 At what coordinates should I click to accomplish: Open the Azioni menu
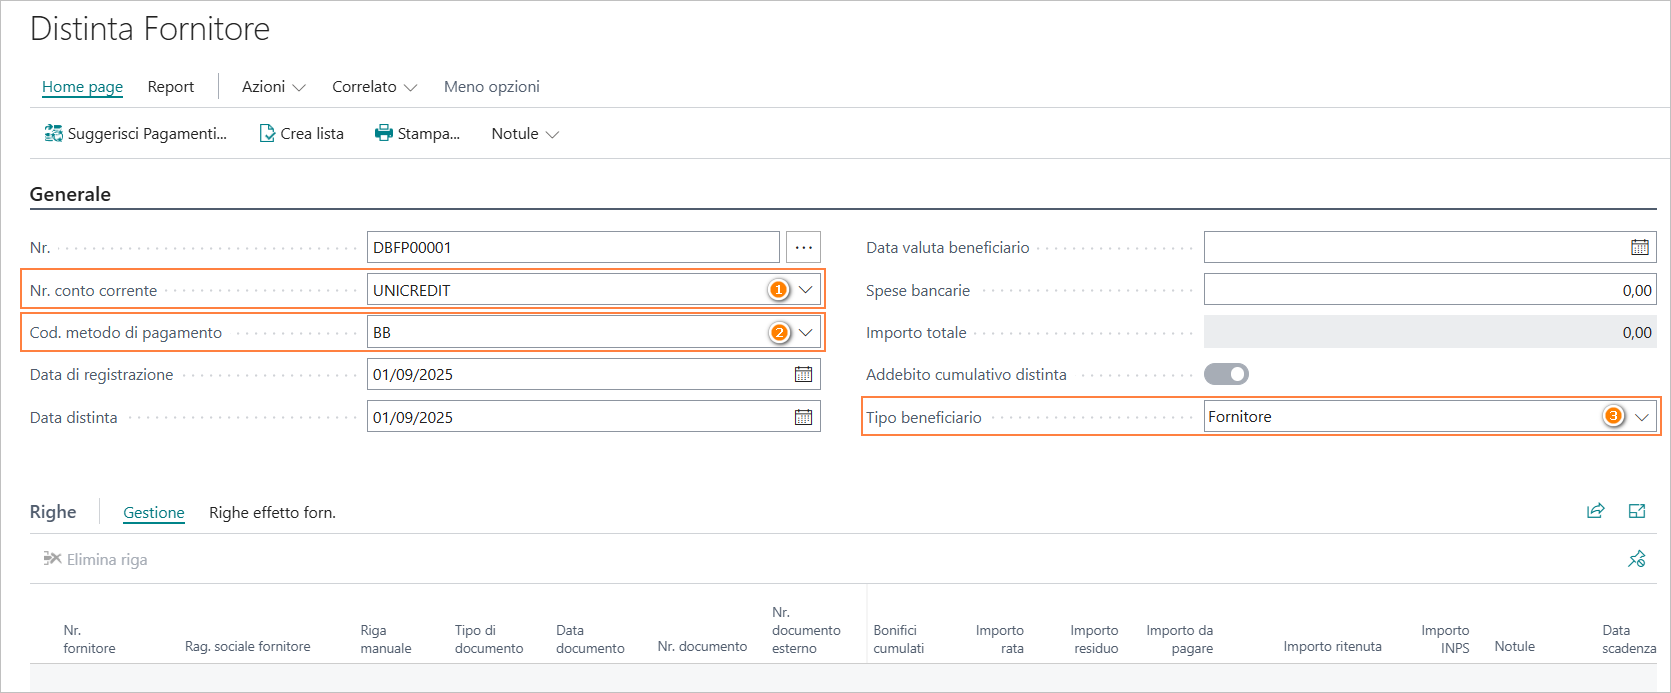tap(273, 87)
